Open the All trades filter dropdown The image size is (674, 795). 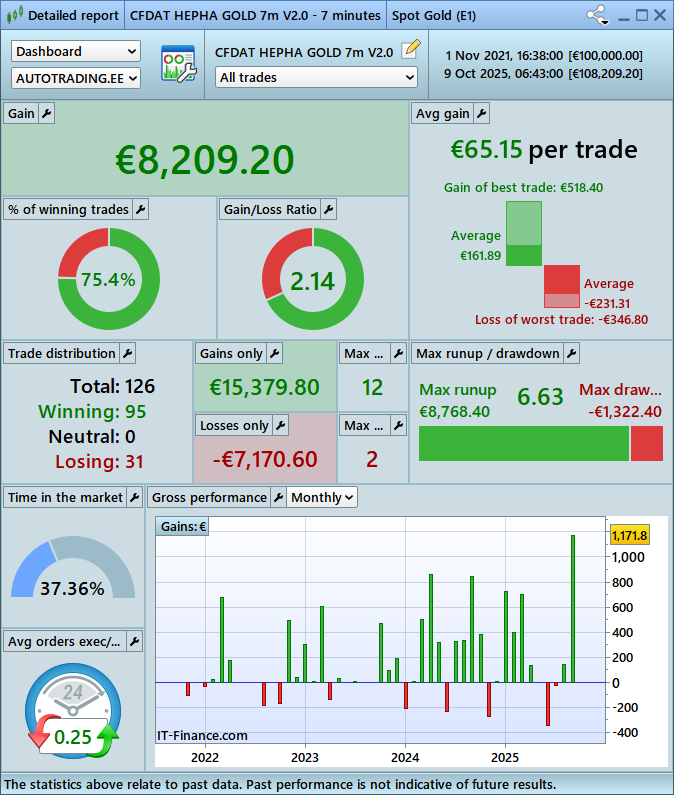[316, 77]
